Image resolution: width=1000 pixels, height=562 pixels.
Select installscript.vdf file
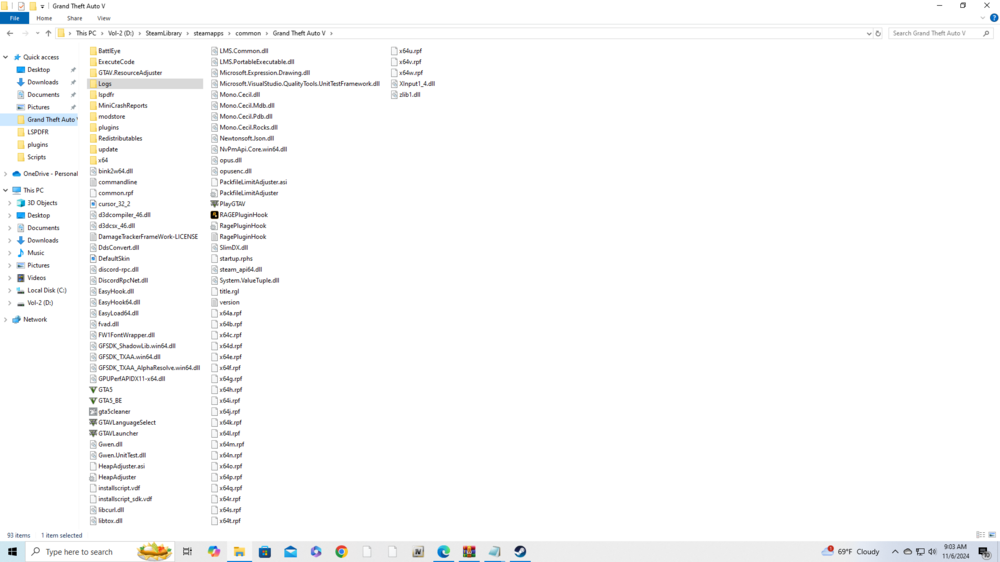coord(115,488)
